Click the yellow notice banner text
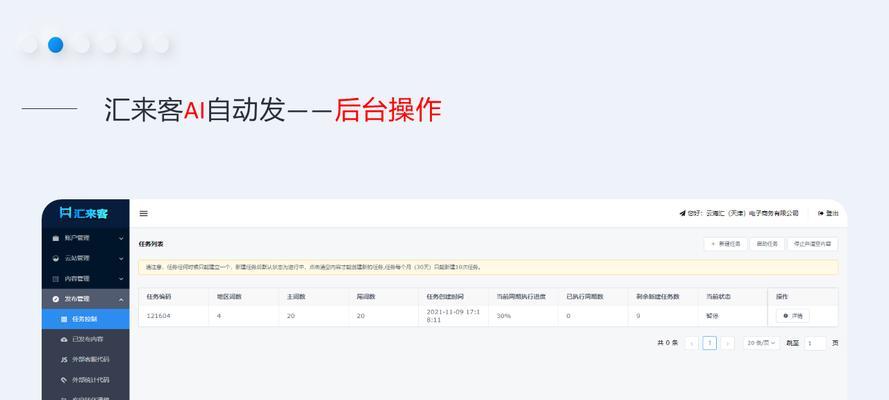This screenshot has width=889, height=400. (314, 267)
